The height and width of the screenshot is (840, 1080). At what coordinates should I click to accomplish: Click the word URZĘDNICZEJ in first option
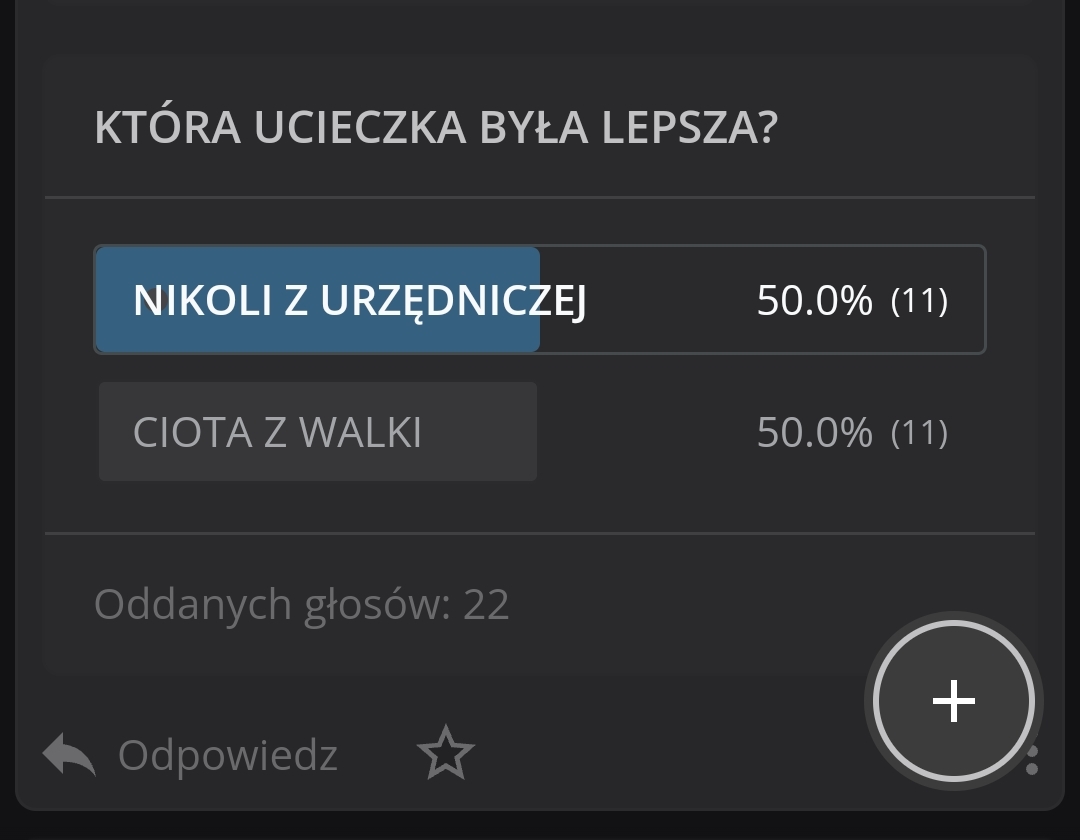(453, 300)
